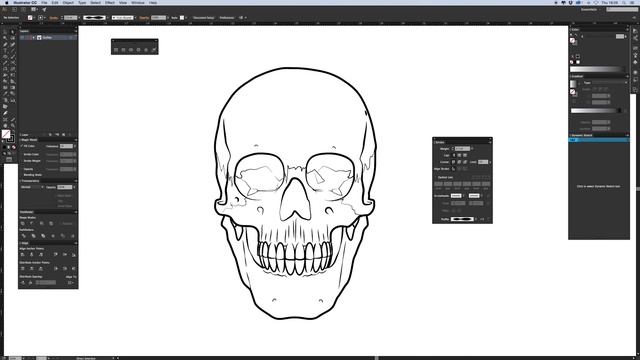Open the Help menu
The image size is (640, 360).
pyautogui.click(x=153, y=2)
